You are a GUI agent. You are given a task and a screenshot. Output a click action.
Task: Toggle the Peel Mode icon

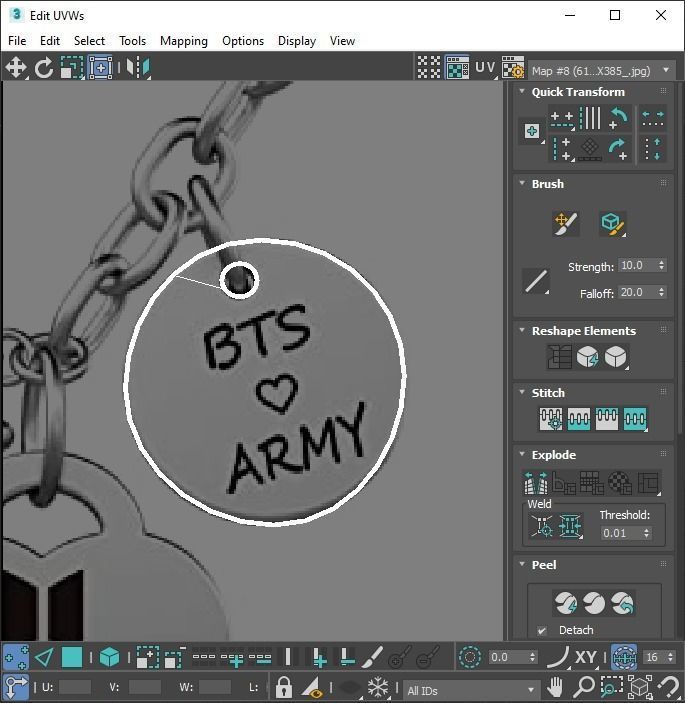[594, 603]
